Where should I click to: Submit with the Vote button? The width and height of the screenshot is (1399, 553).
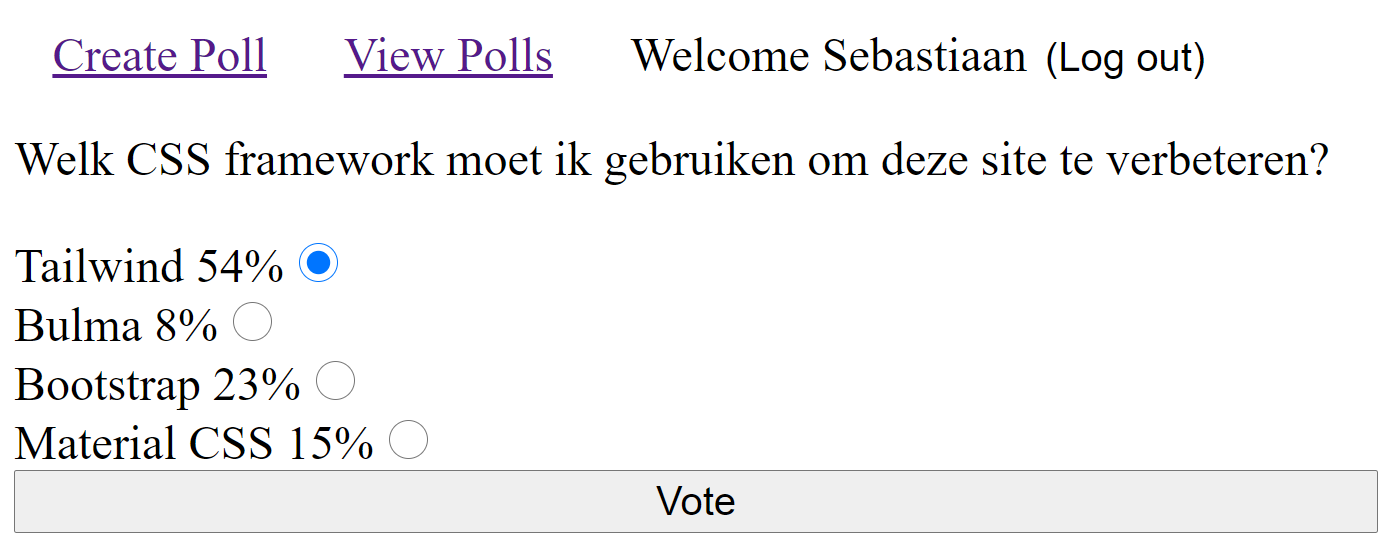pos(695,501)
